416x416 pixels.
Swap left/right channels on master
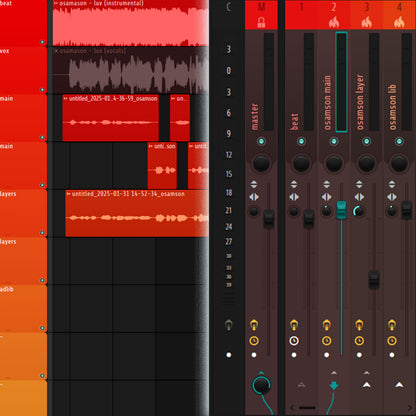tap(254, 197)
